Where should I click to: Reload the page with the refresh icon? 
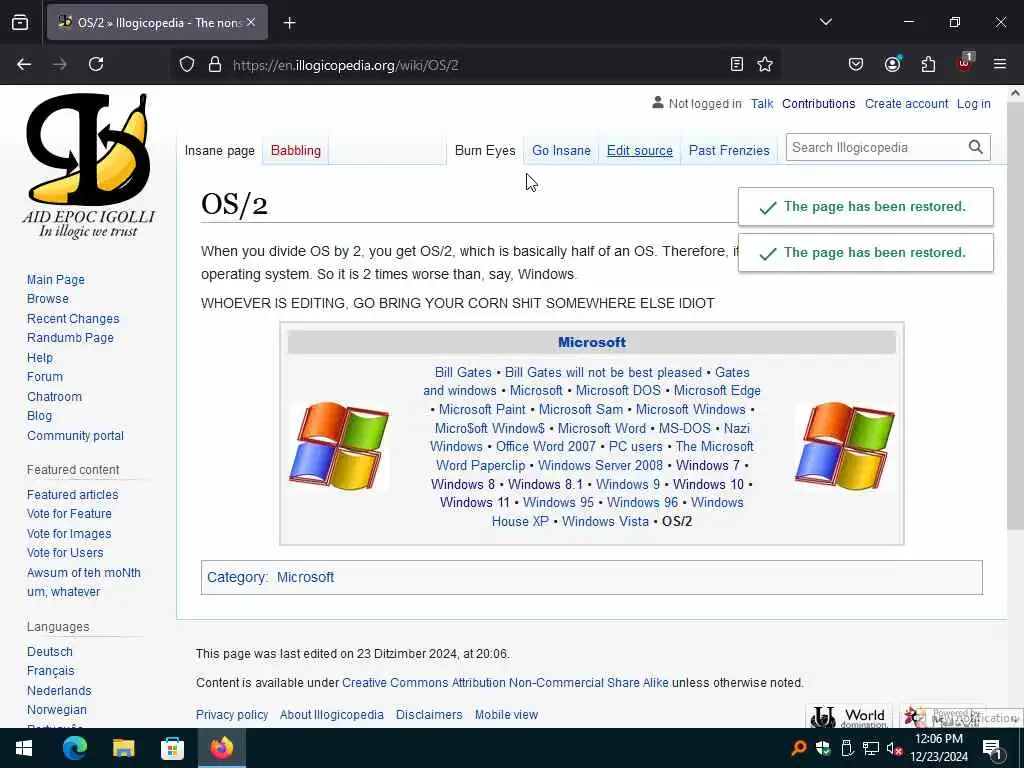[x=96, y=64]
